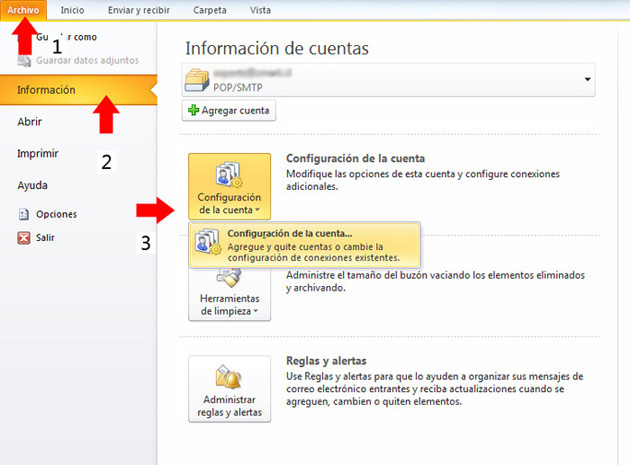This screenshot has width=630, height=465.
Task: Select Información in the sidebar
Action: [78, 90]
